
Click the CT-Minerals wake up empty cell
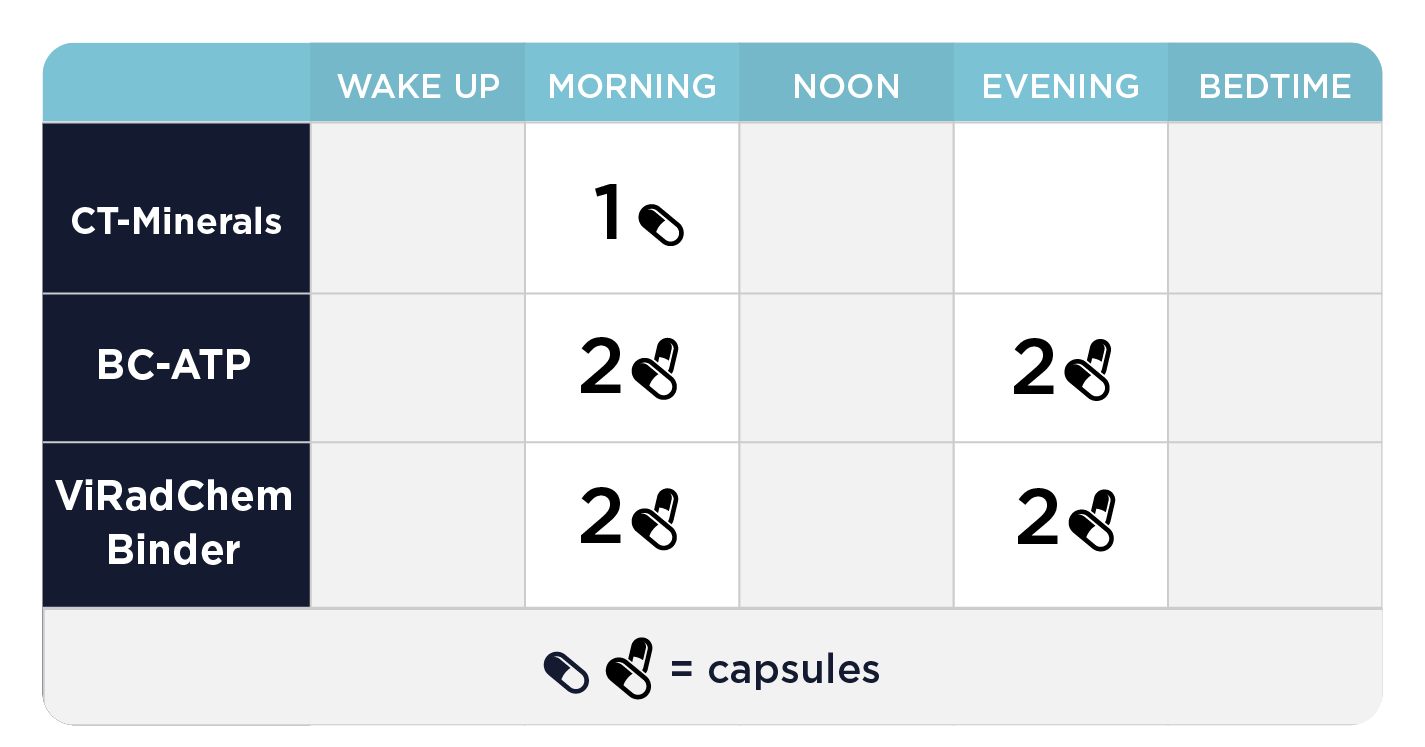pyautogui.click(x=418, y=208)
